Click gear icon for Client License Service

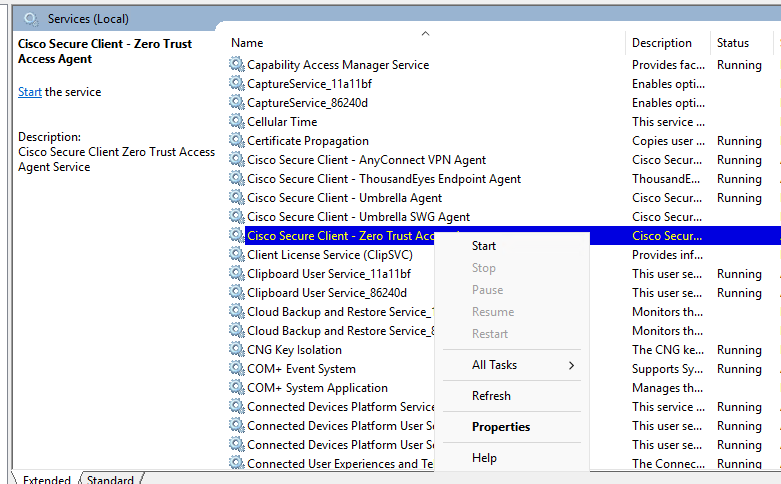click(236, 255)
